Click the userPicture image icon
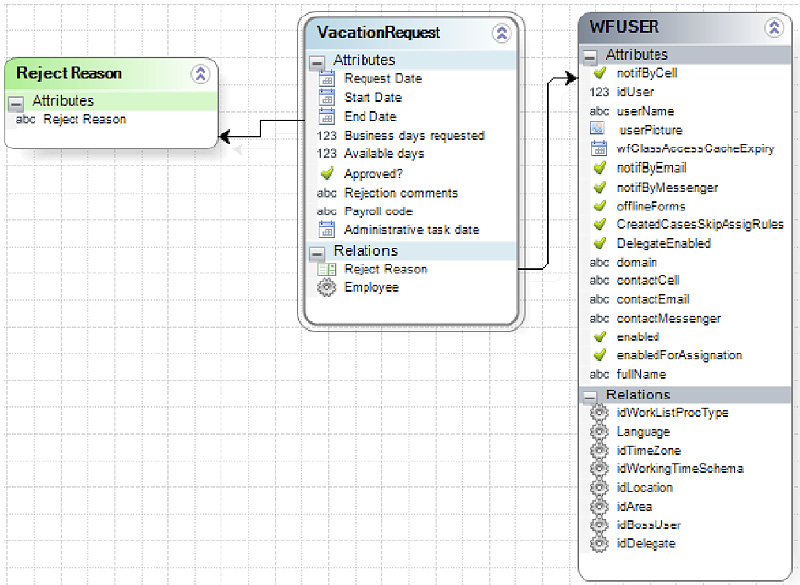800x585 pixels. (x=597, y=128)
